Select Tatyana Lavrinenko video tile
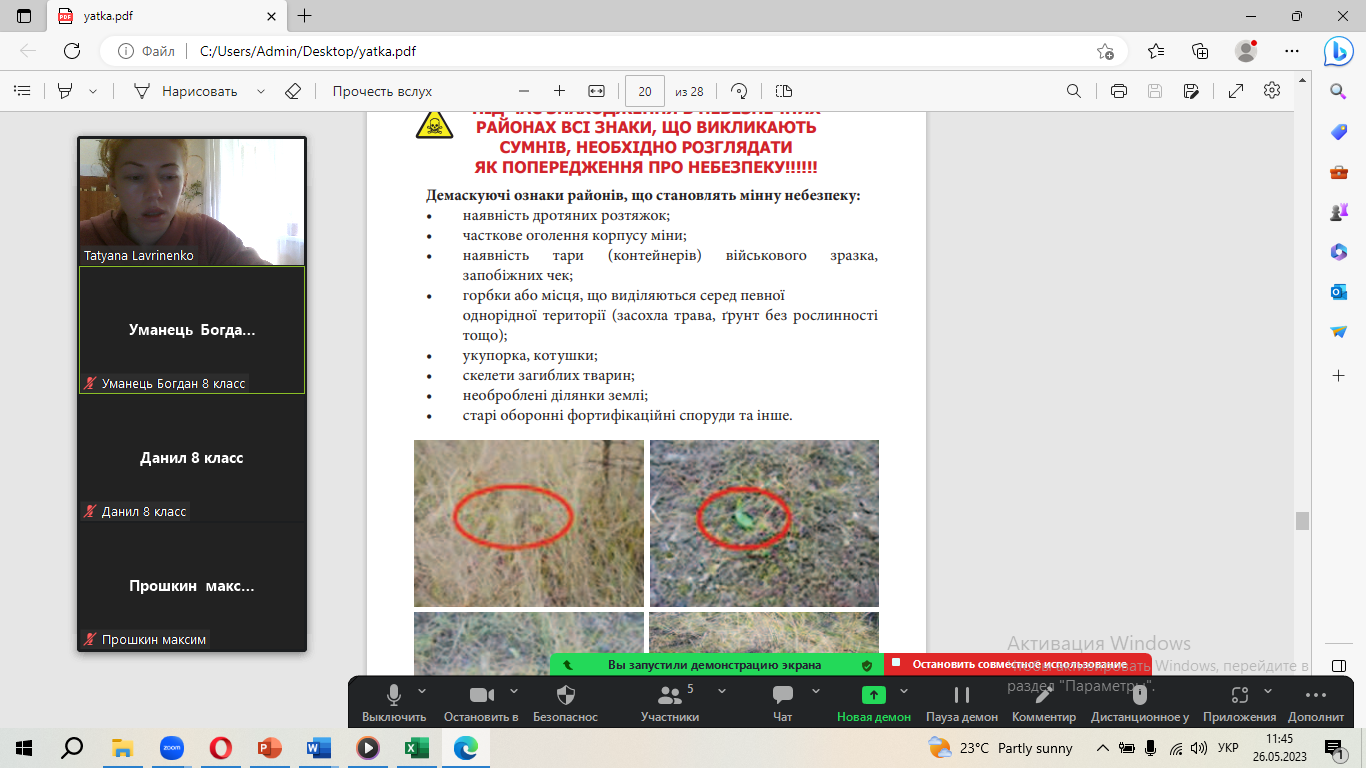The height and width of the screenshot is (768, 1366). (x=192, y=201)
